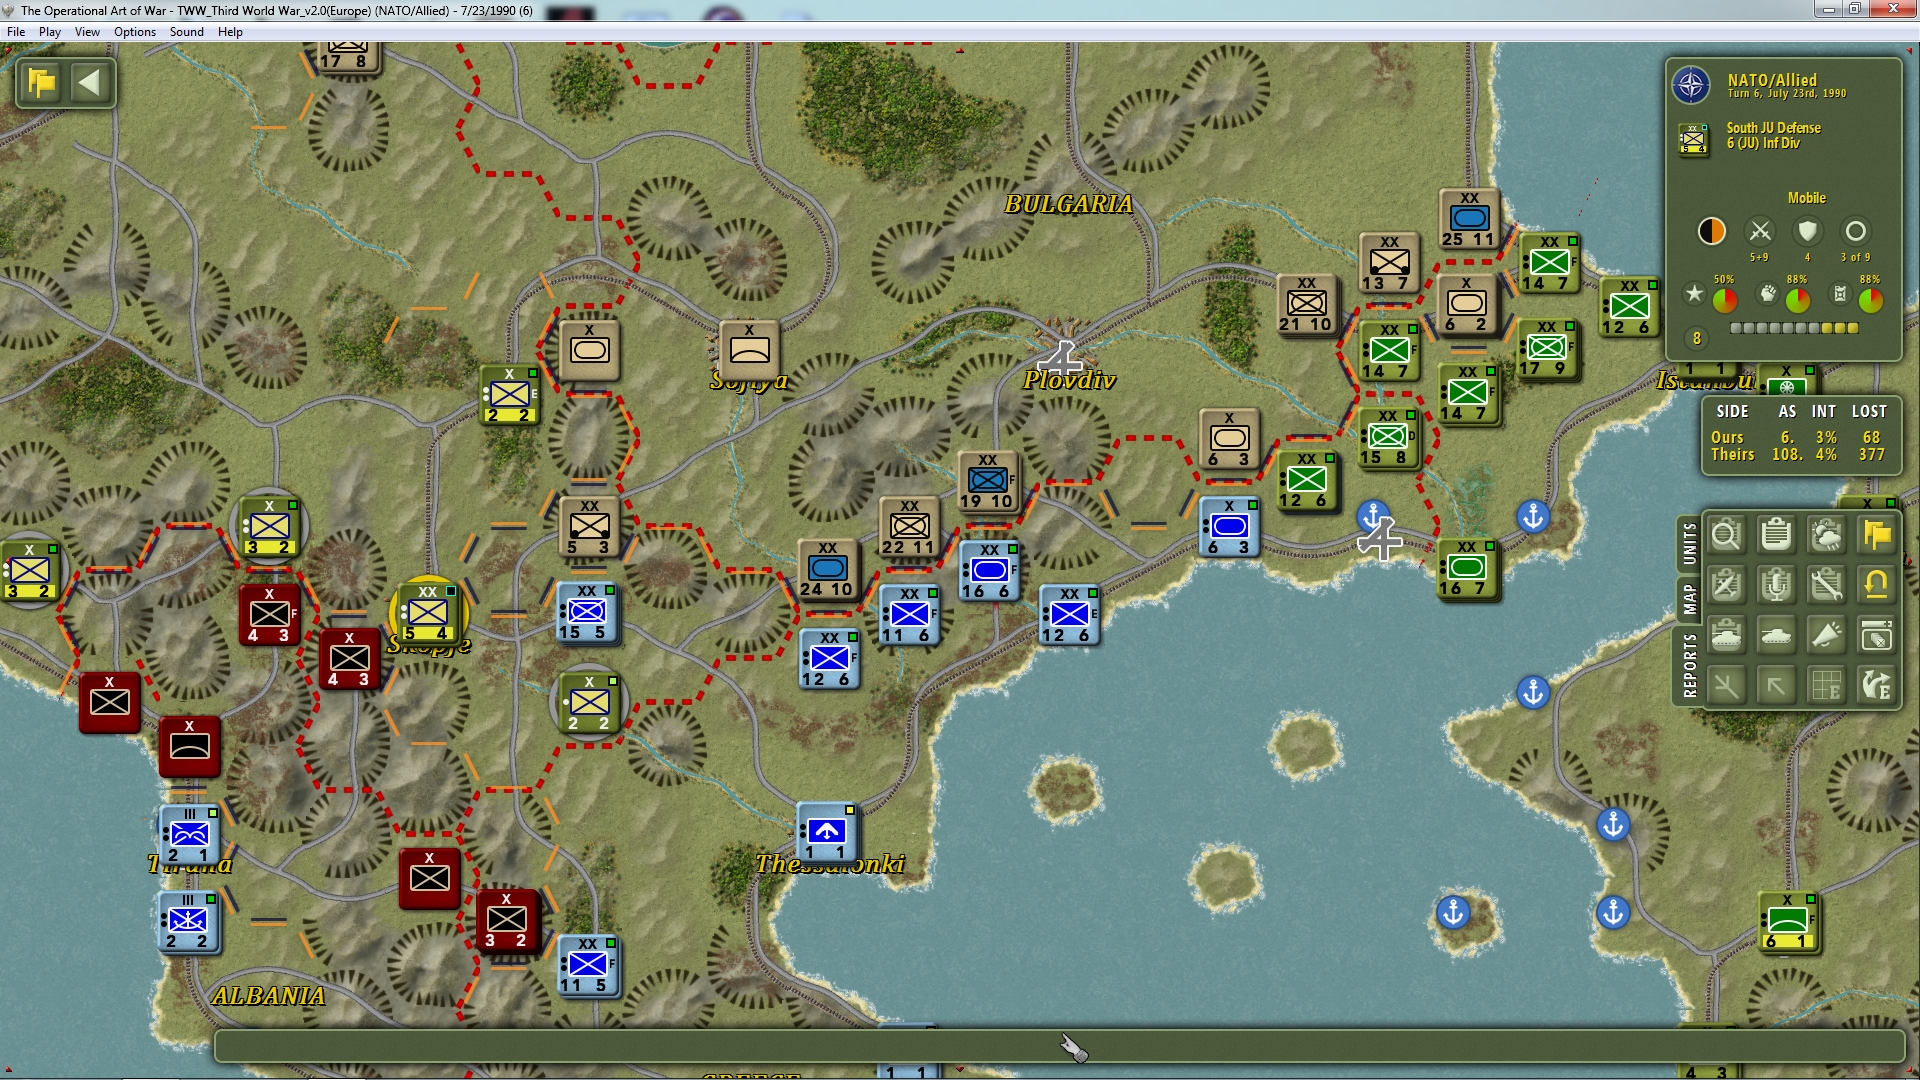Open the weather report clipboard
The width and height of the screenshot is (1920, 1080).
pyautogui.click(x=1826, y=535)
